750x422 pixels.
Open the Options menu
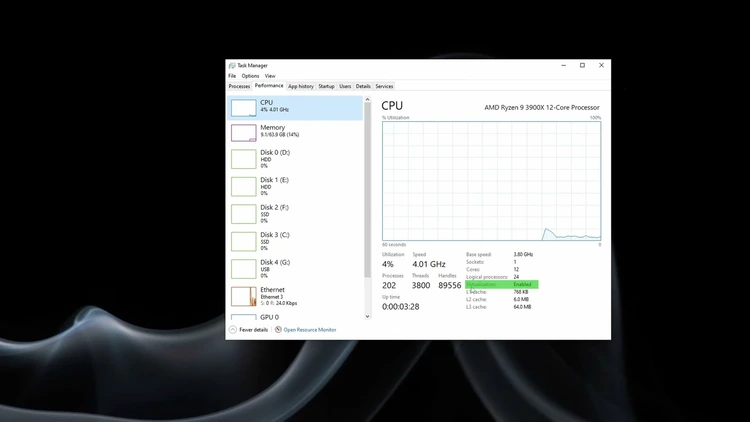[250, 76]
